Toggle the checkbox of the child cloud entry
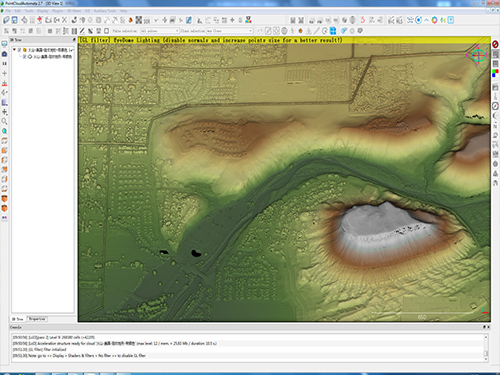This screenshot has width=500, height=375. coord(24,56)
